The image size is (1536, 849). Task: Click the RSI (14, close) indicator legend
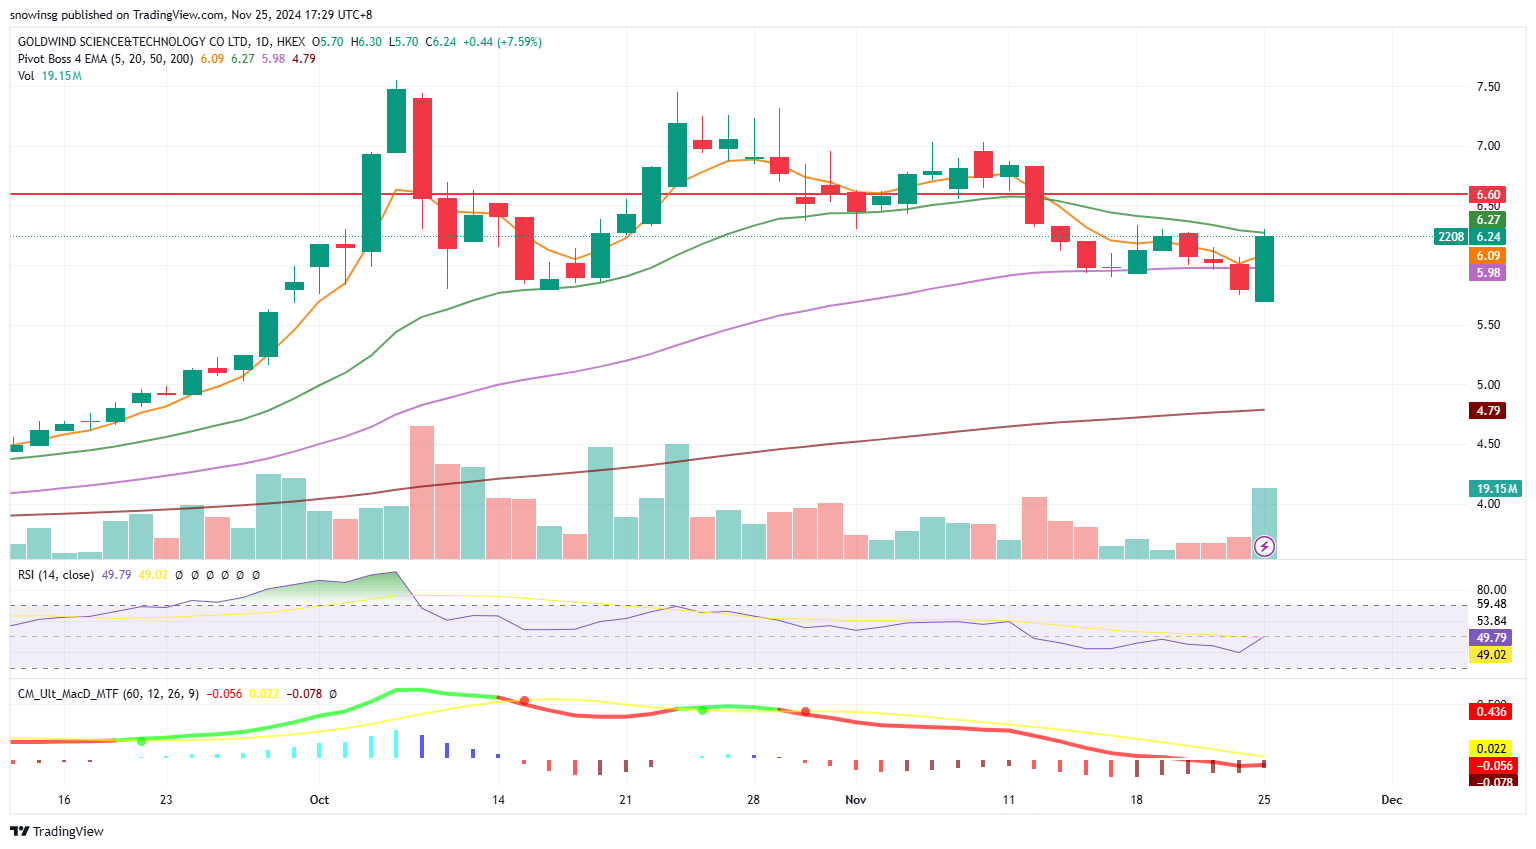point(56,575)
